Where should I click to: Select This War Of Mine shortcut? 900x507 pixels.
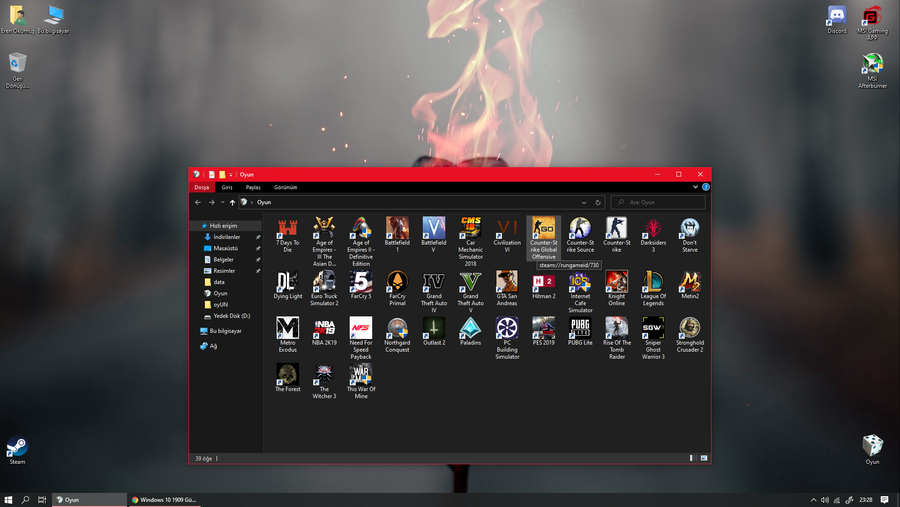(x=361, y=381)
